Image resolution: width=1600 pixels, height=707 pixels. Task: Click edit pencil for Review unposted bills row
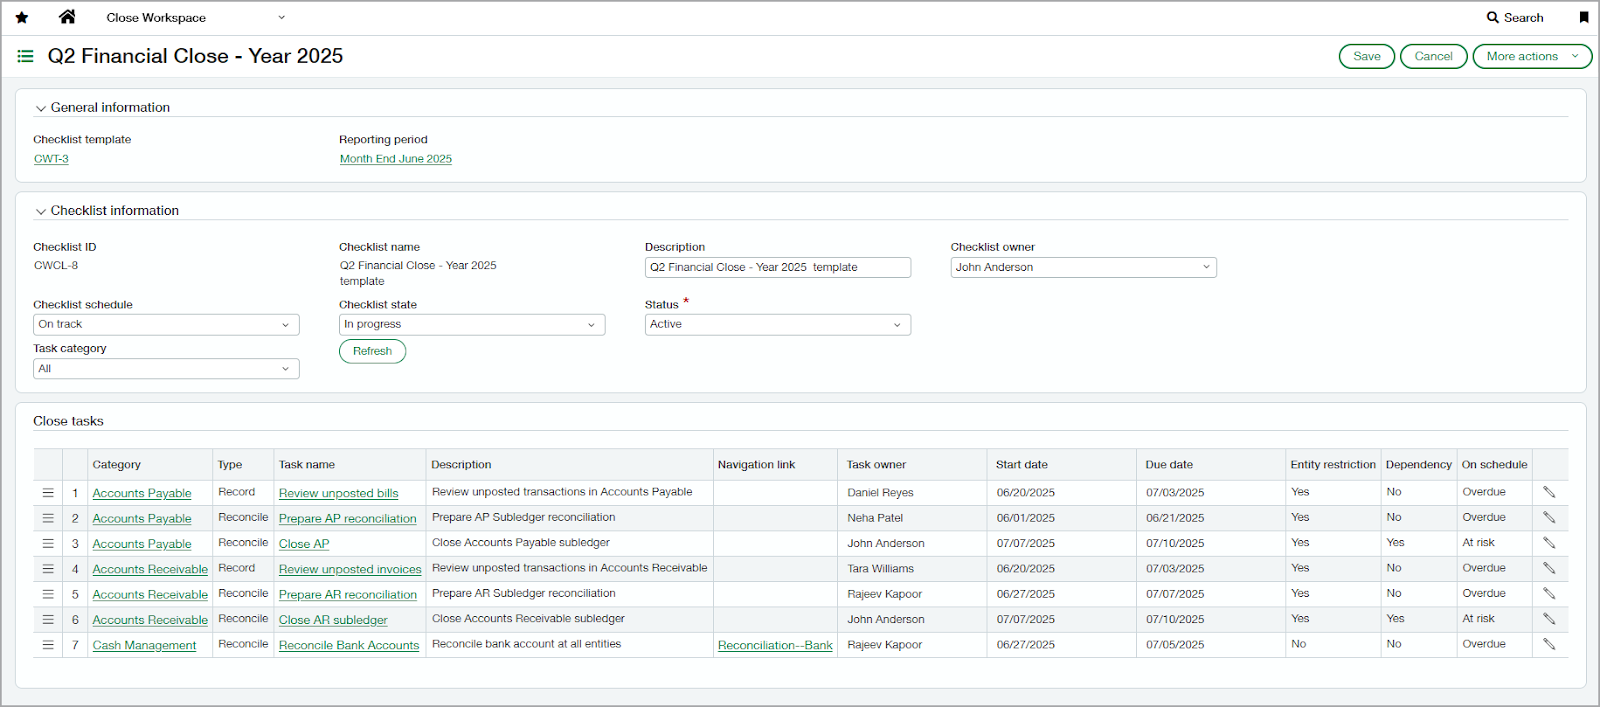click(x=1549, y=492)
